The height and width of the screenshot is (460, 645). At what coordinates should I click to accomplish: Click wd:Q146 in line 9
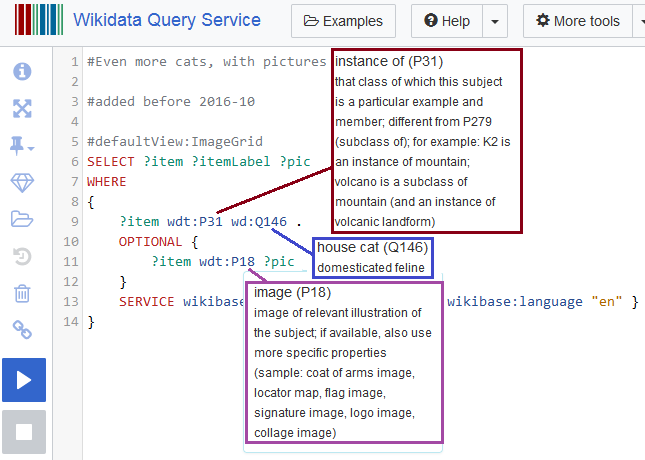259,221
